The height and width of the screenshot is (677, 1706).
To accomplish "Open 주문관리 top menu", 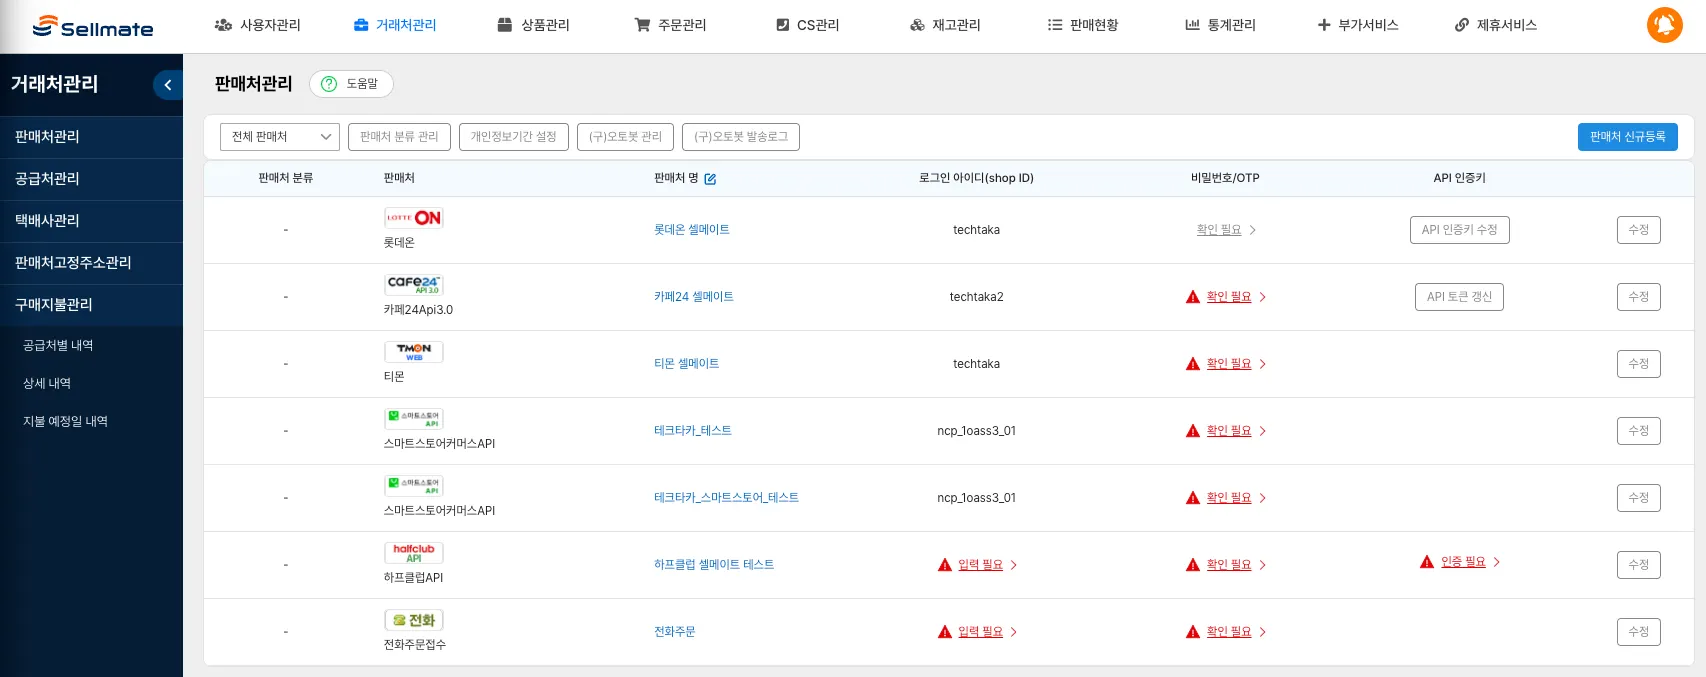I will click(670, 25).
